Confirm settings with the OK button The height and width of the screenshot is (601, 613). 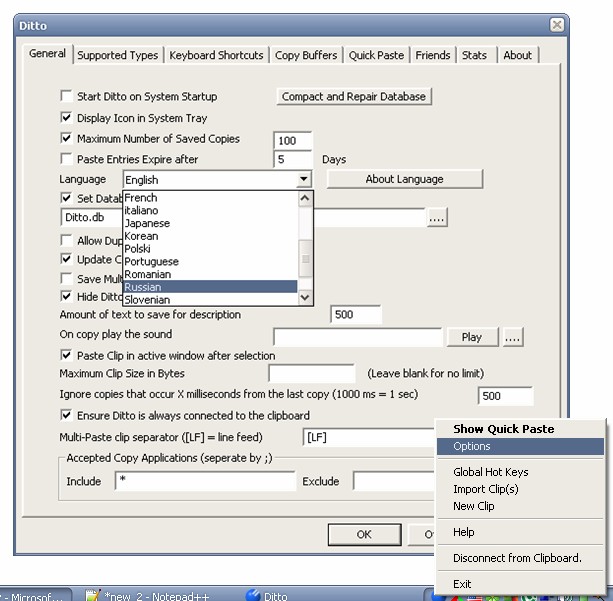coord(364,534)
